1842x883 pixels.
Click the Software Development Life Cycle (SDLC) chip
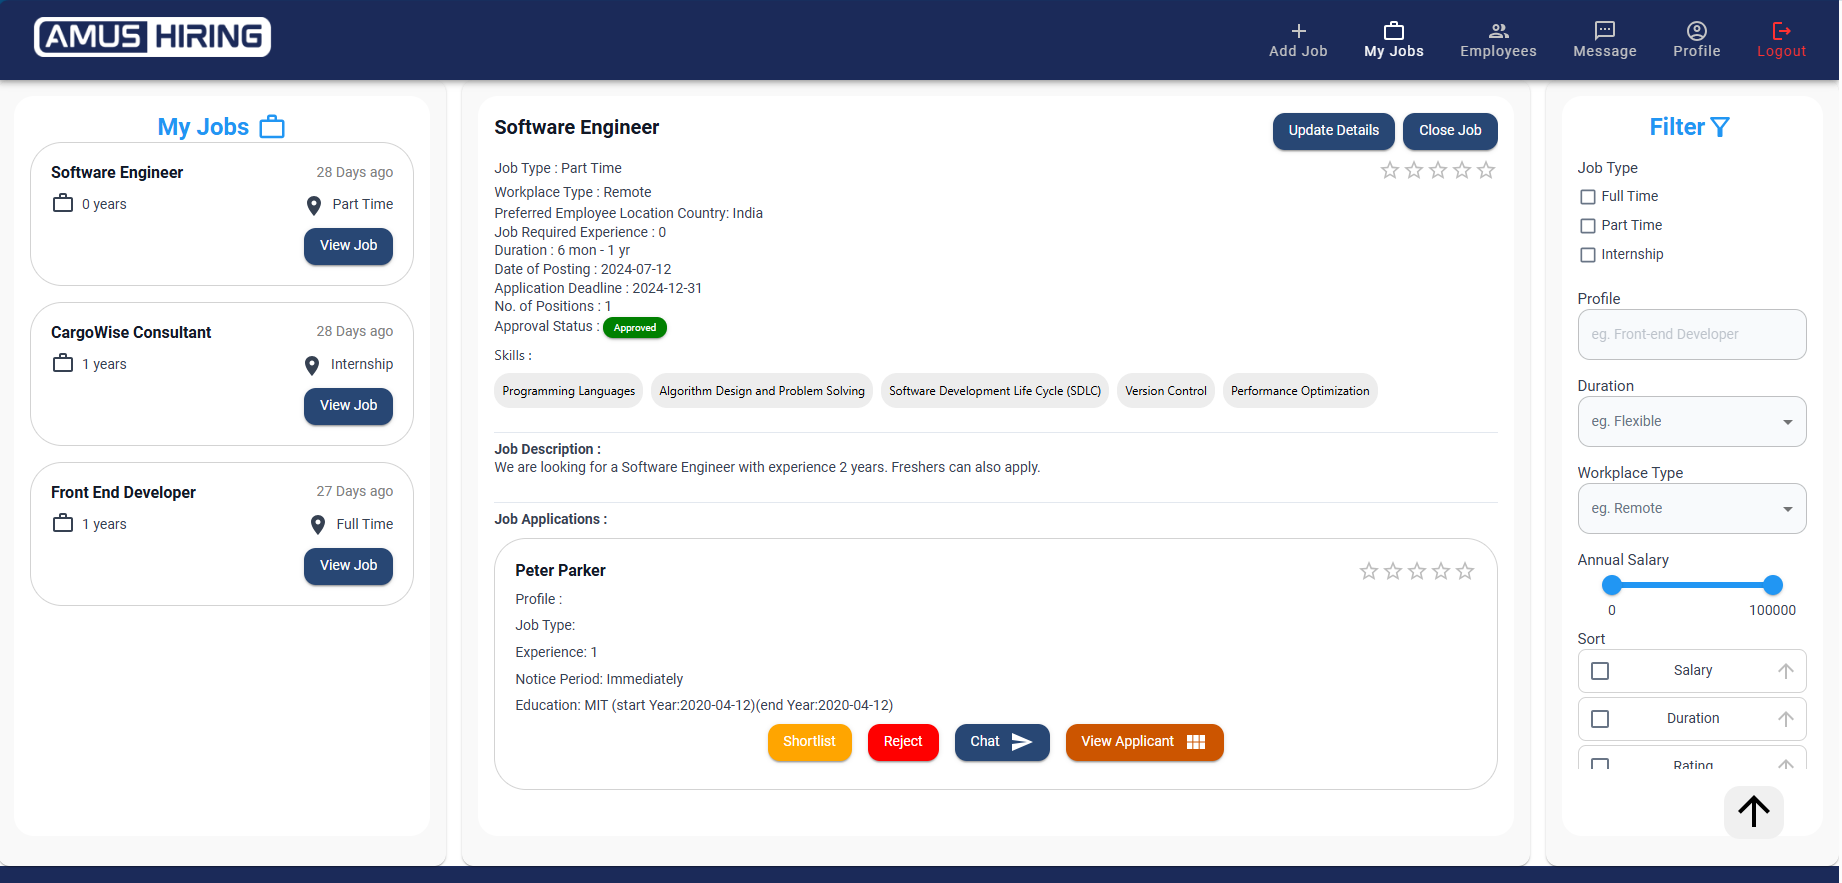[997, 391]
